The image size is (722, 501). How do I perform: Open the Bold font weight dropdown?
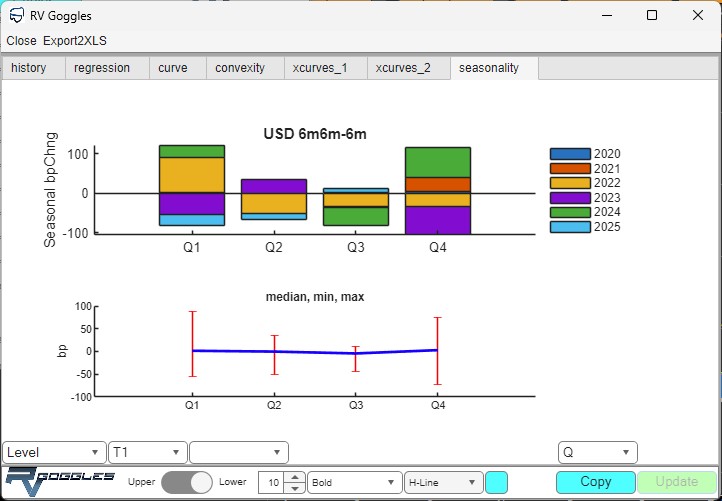(x=354, y=482)
